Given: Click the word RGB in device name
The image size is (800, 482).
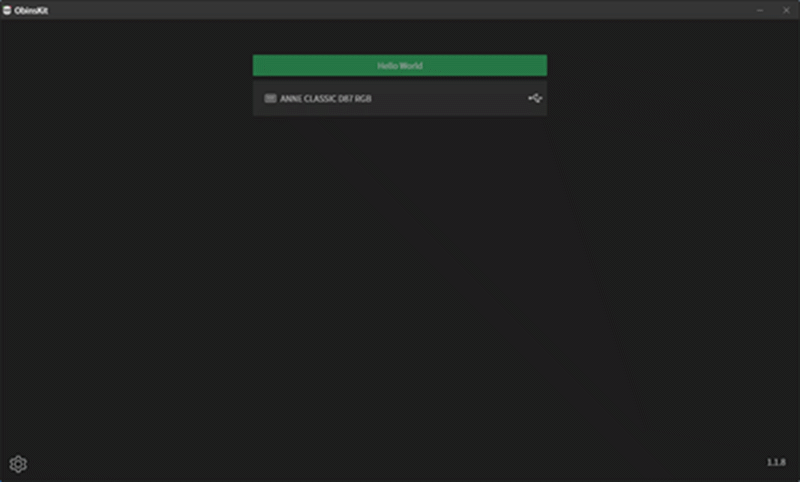Looking at the screenshot, I should click(363, 98).
